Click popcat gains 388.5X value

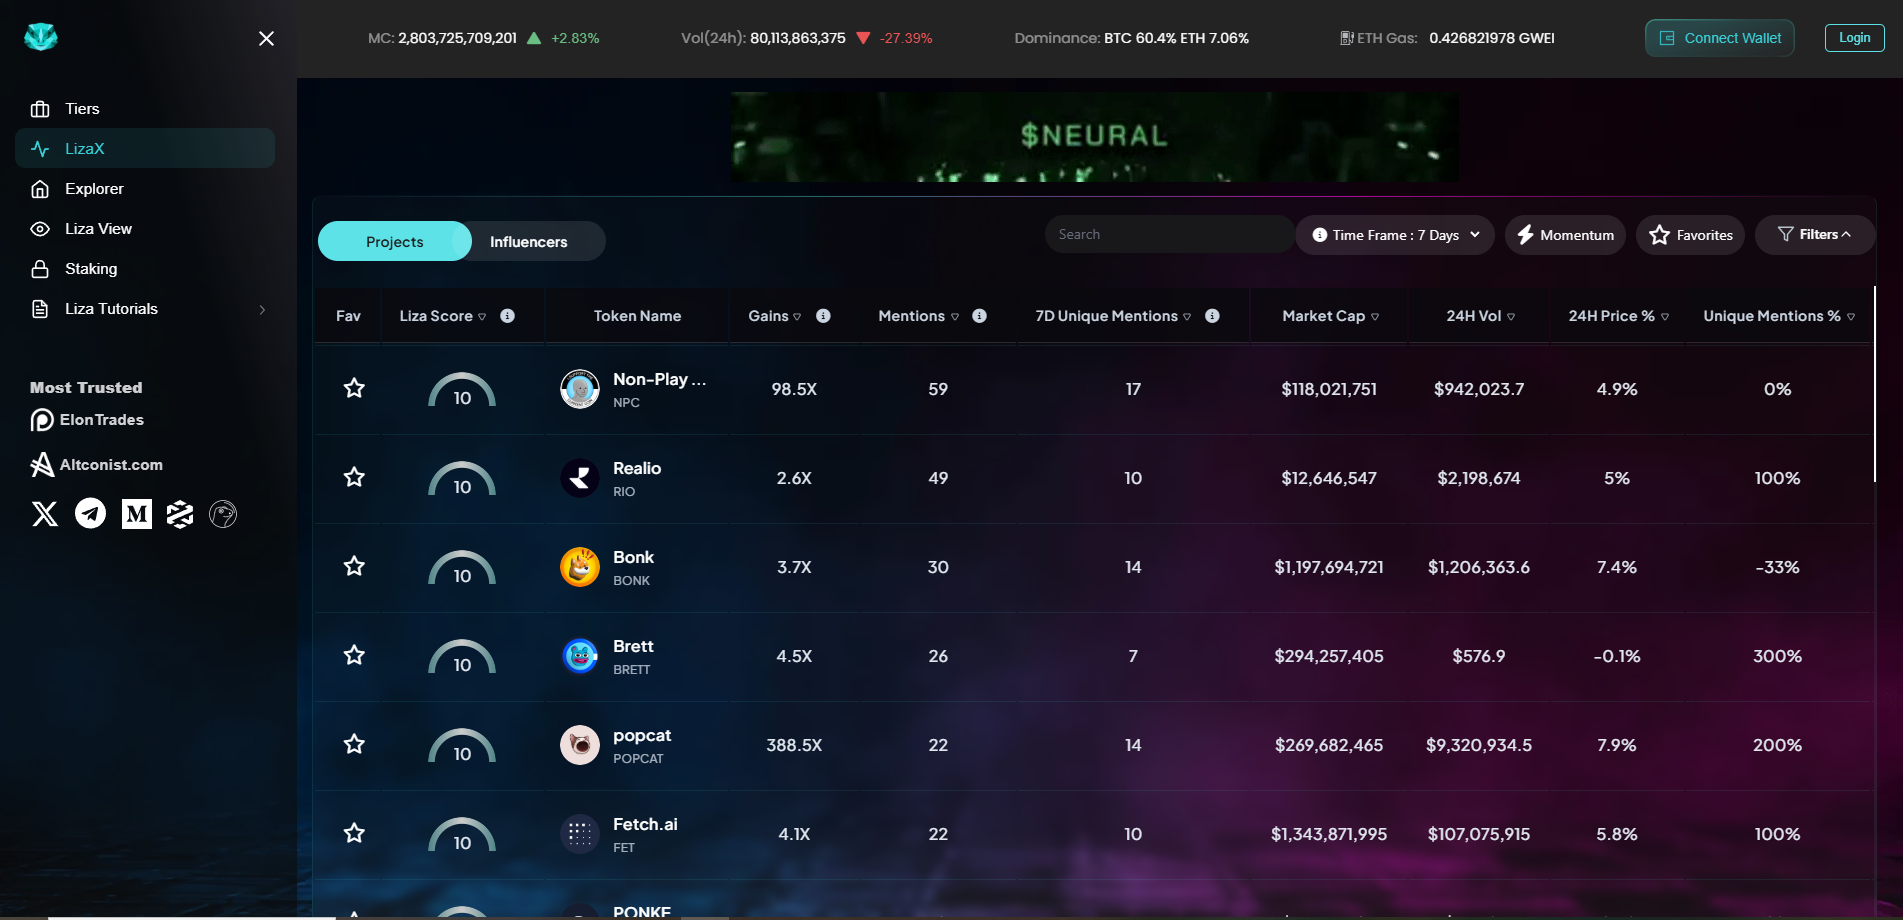(x=794, y=745)
